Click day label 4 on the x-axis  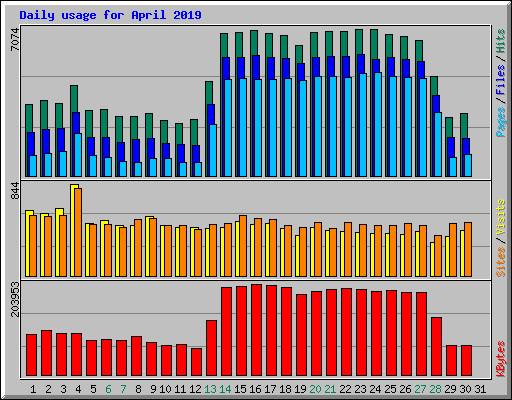tap(78, 389)
